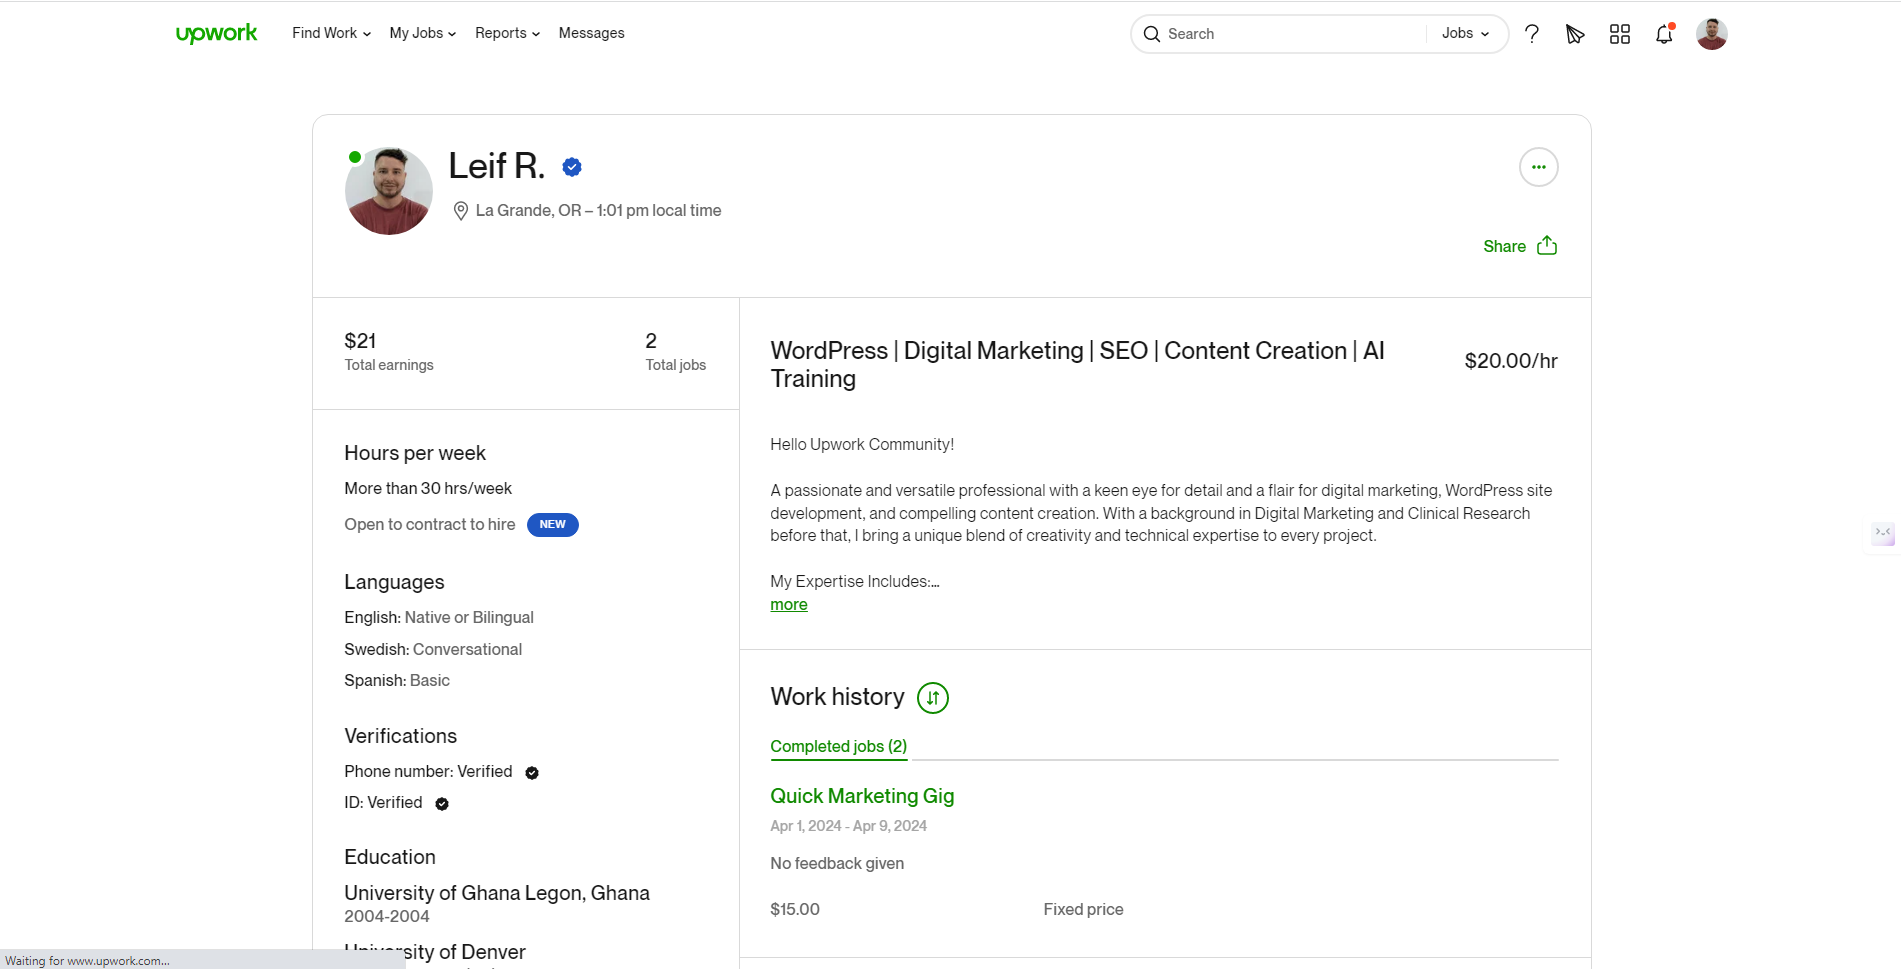This screenshot has height=969, width=1901.
Task: Expand overview with the more link
Action: point(789,605)
